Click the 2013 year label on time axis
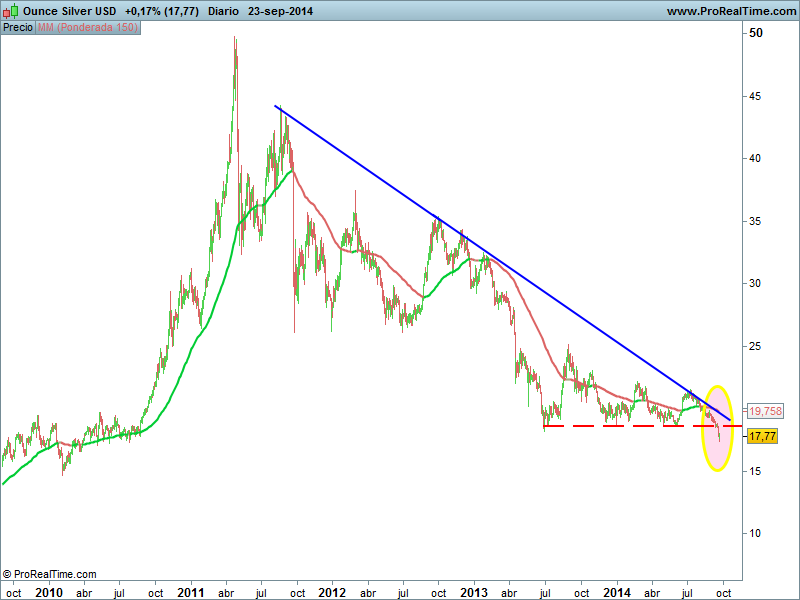Image resolution: width=800 pixels, height=600 pixels. (474, 593)
